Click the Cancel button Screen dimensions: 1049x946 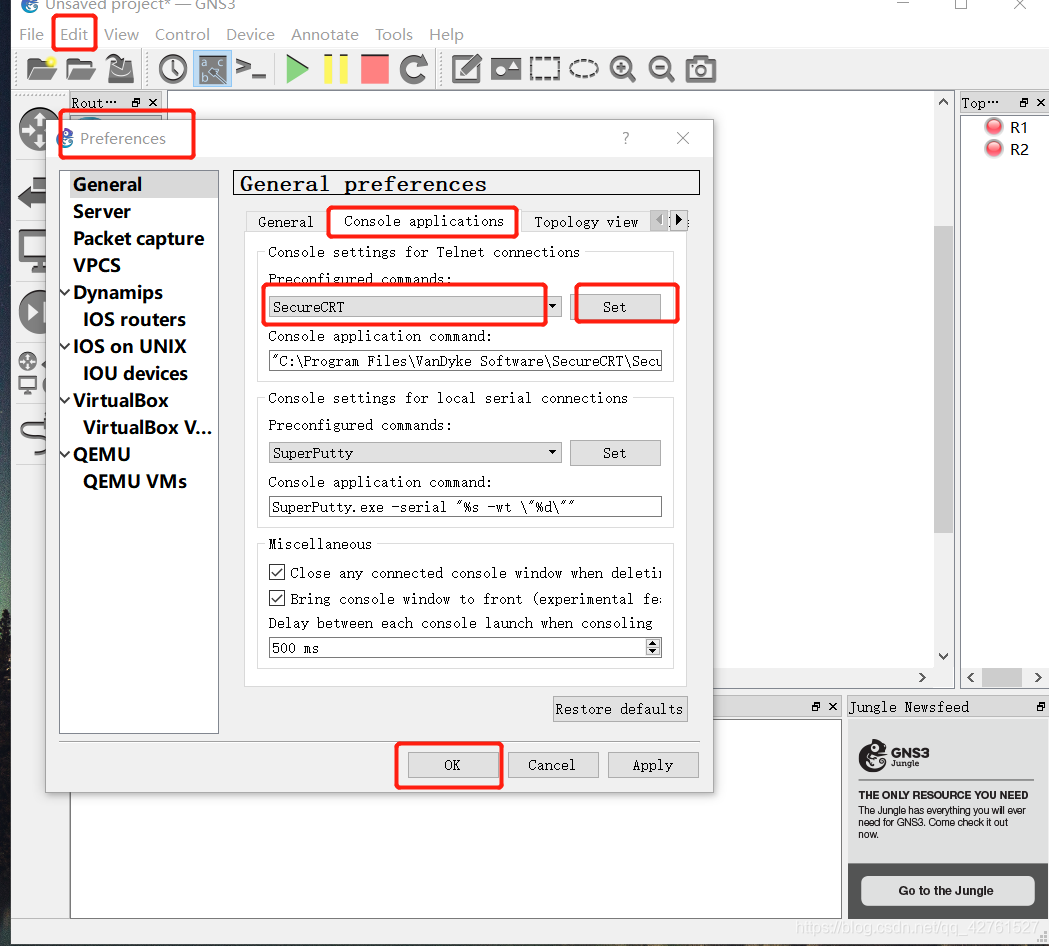[x=553, y=765]
